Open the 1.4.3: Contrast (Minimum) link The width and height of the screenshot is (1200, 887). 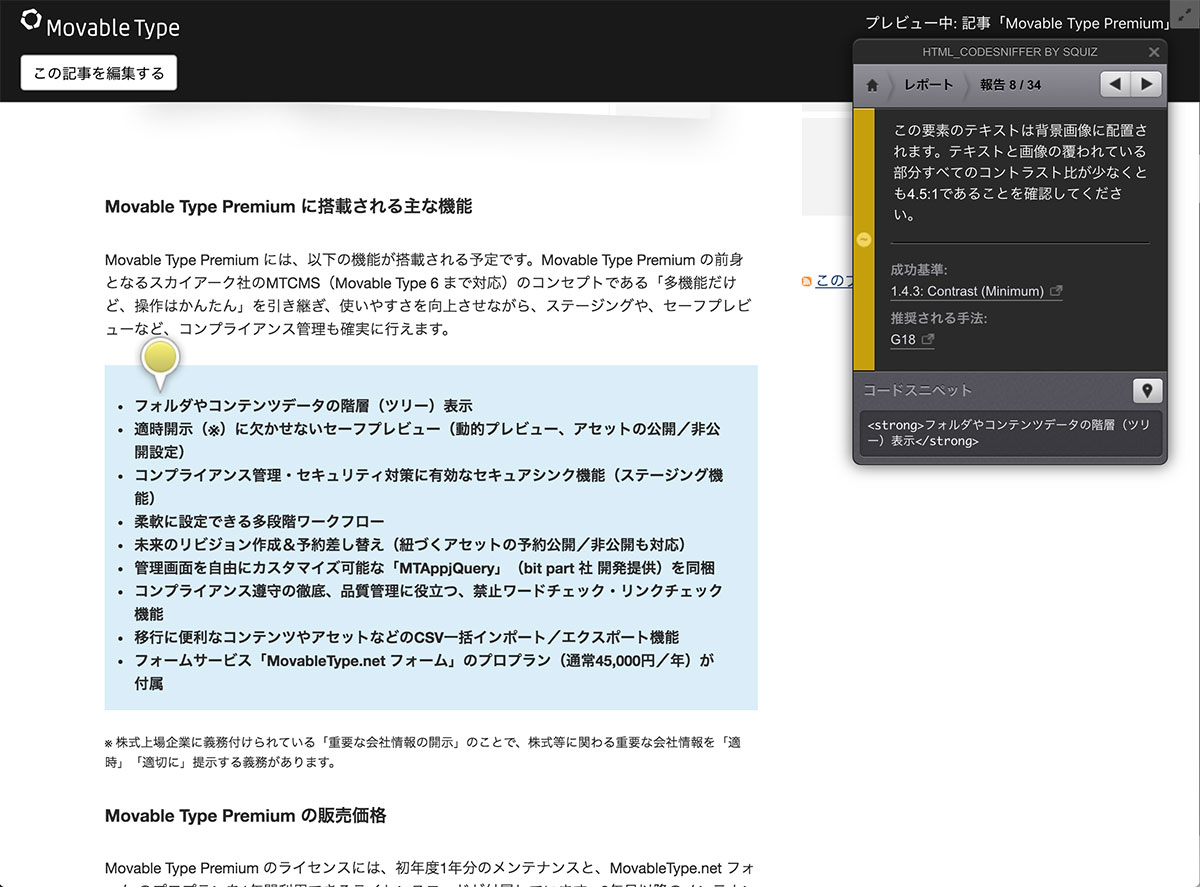(x=967, y=291)
